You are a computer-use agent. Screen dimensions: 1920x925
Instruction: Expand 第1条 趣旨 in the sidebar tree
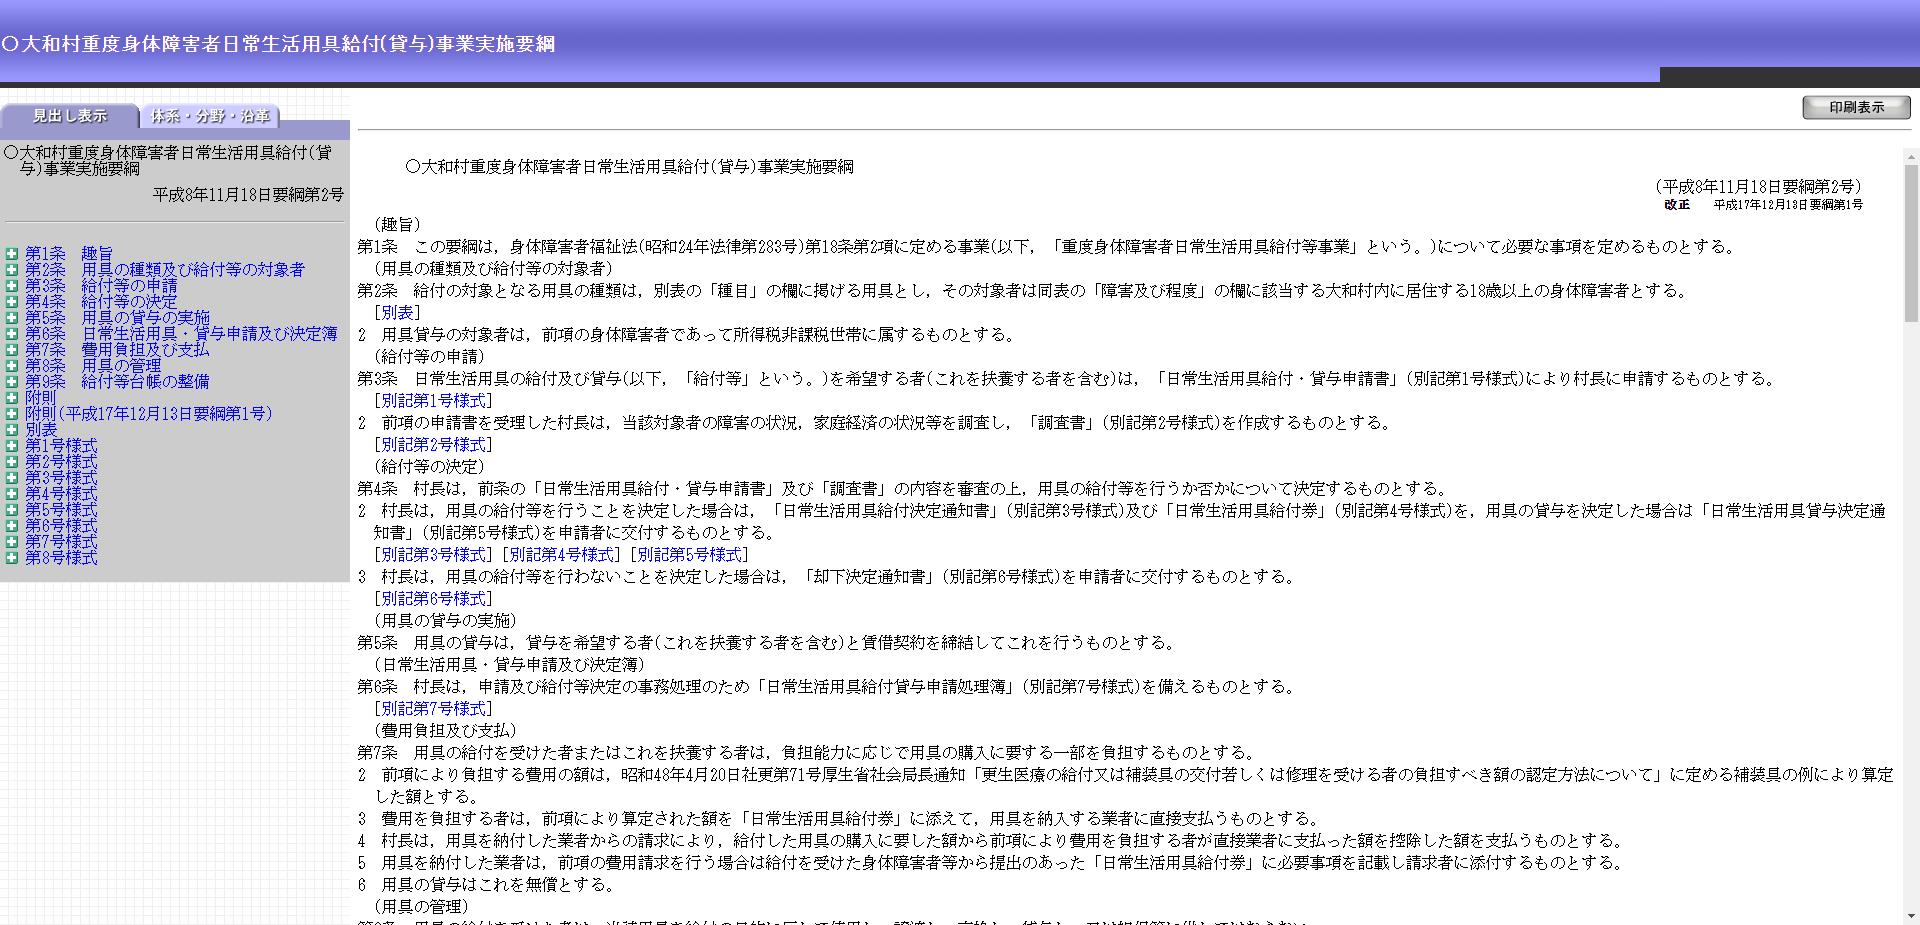11,252
